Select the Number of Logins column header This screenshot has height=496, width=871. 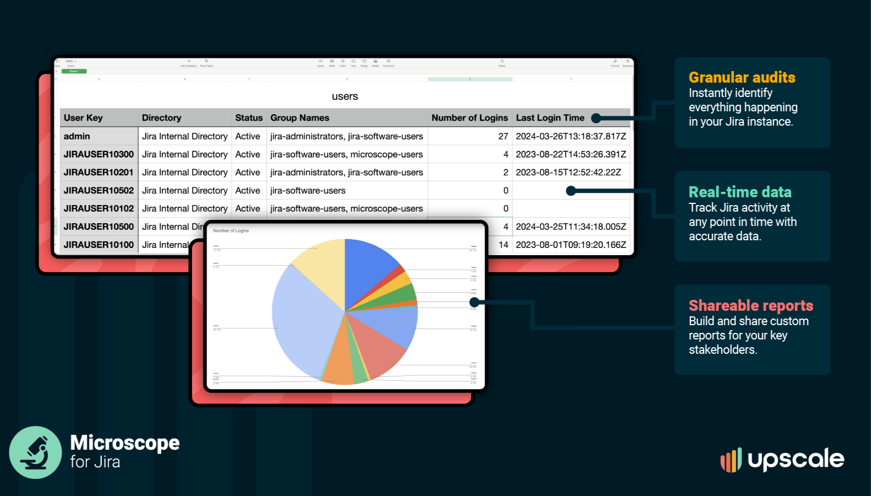pyautogui.click(x=470, y=118)
